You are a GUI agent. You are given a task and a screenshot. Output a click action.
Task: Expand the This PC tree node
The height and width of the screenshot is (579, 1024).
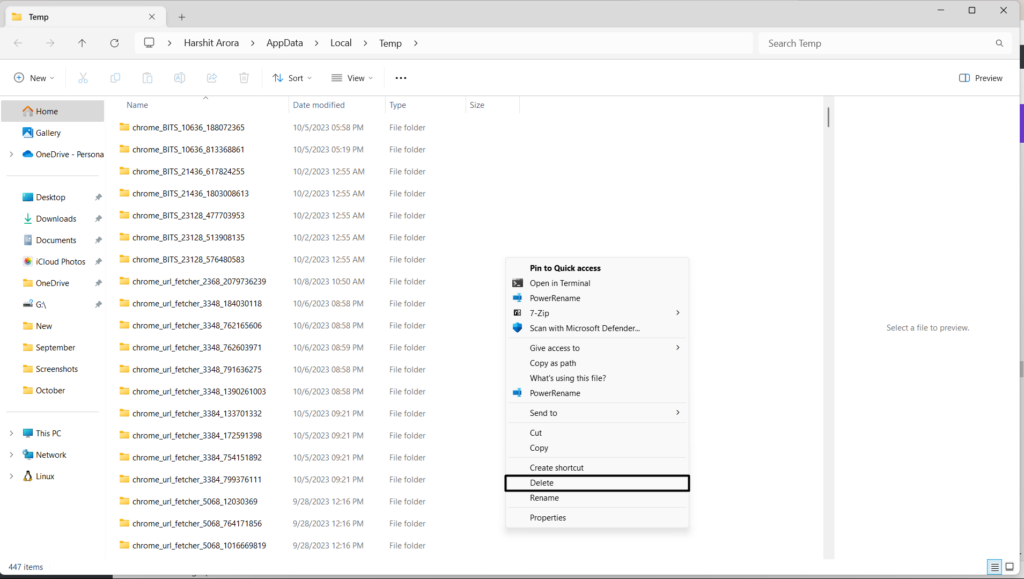coord(11,433)
